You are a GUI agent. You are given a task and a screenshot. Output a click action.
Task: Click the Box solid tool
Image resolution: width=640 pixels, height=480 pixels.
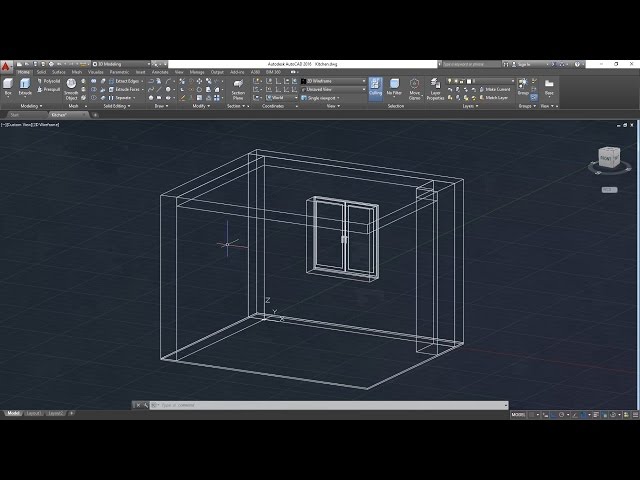pyautogui.click(x=8, y=87)
